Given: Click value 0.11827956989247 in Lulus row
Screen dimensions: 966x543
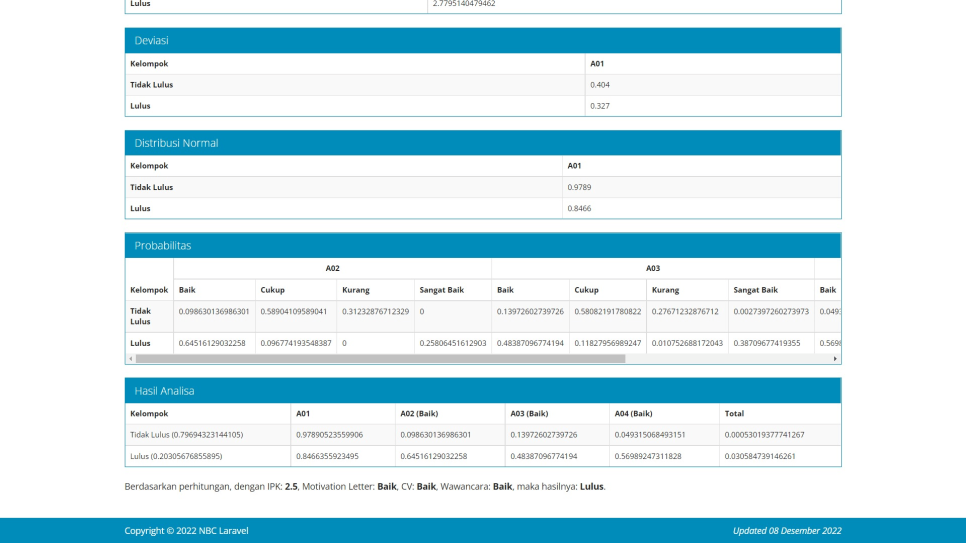Looking at the screenshot, I should [607, 343].
